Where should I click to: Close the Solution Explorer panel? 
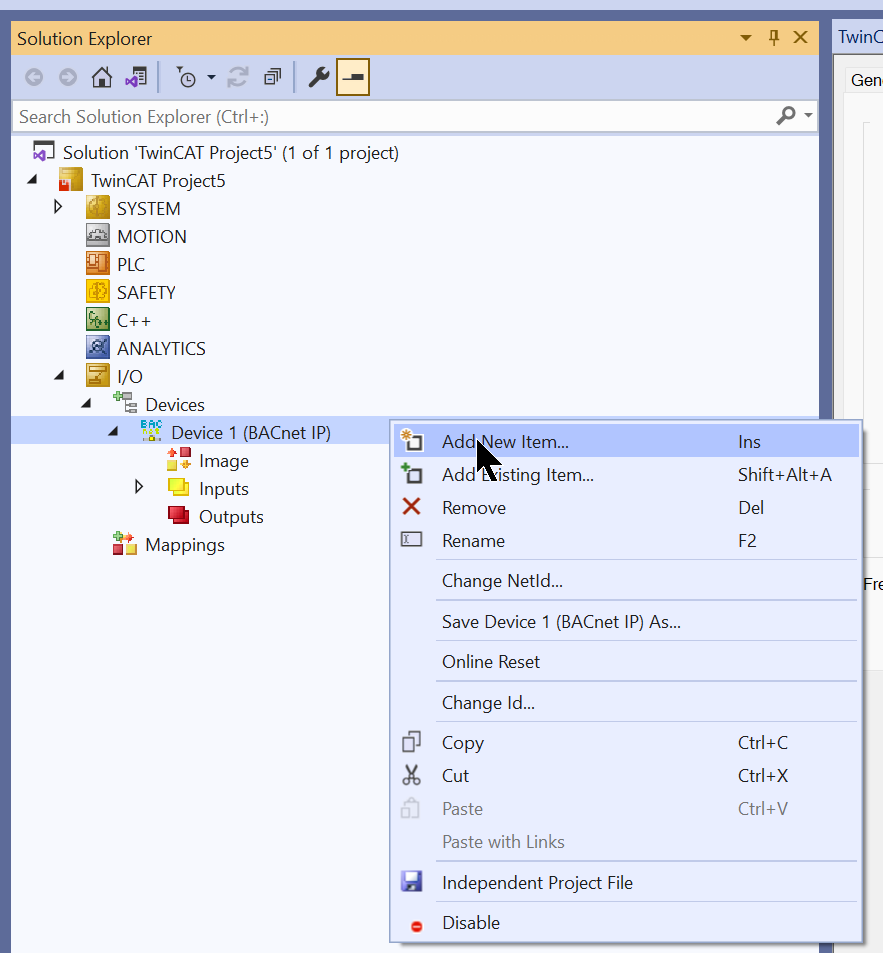[x=800, y=38]
